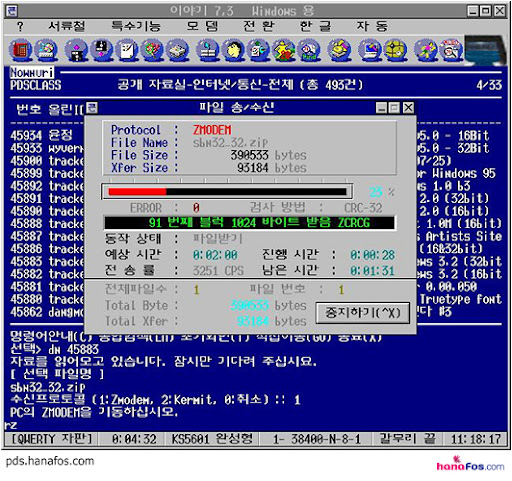The image size is (512, 481).
Task: Click the flower bouquet toolbar icon
Action: tap(152, 50)
